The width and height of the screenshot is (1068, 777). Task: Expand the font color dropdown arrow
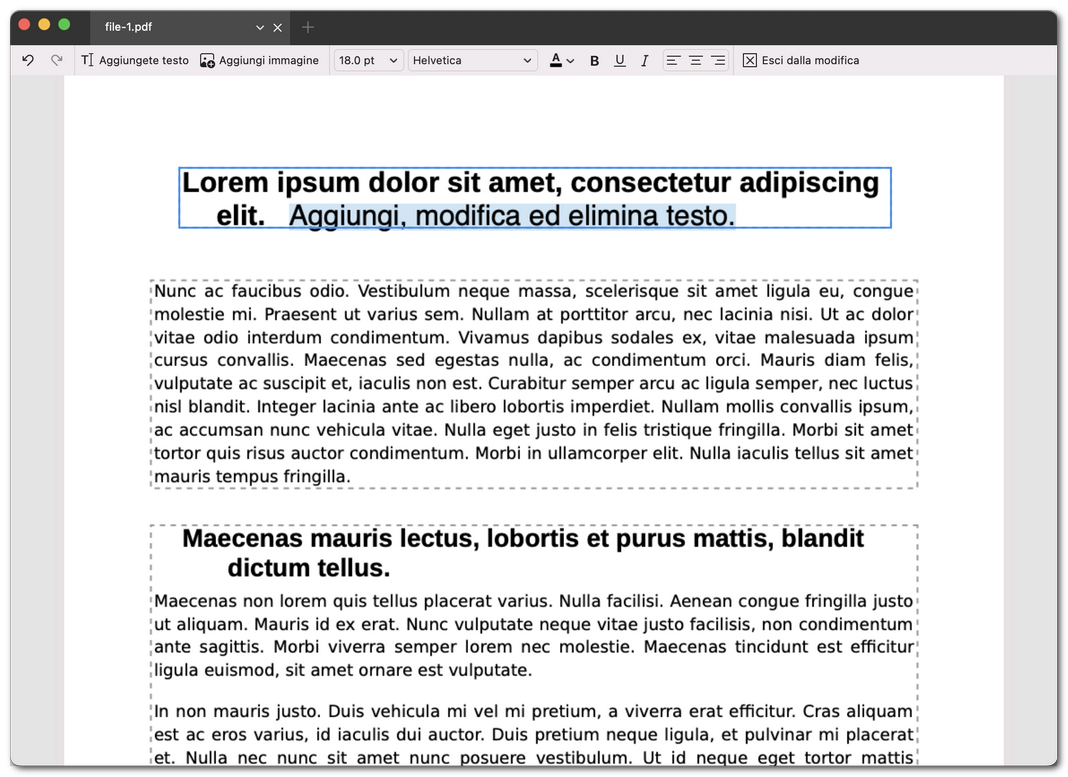570,60
